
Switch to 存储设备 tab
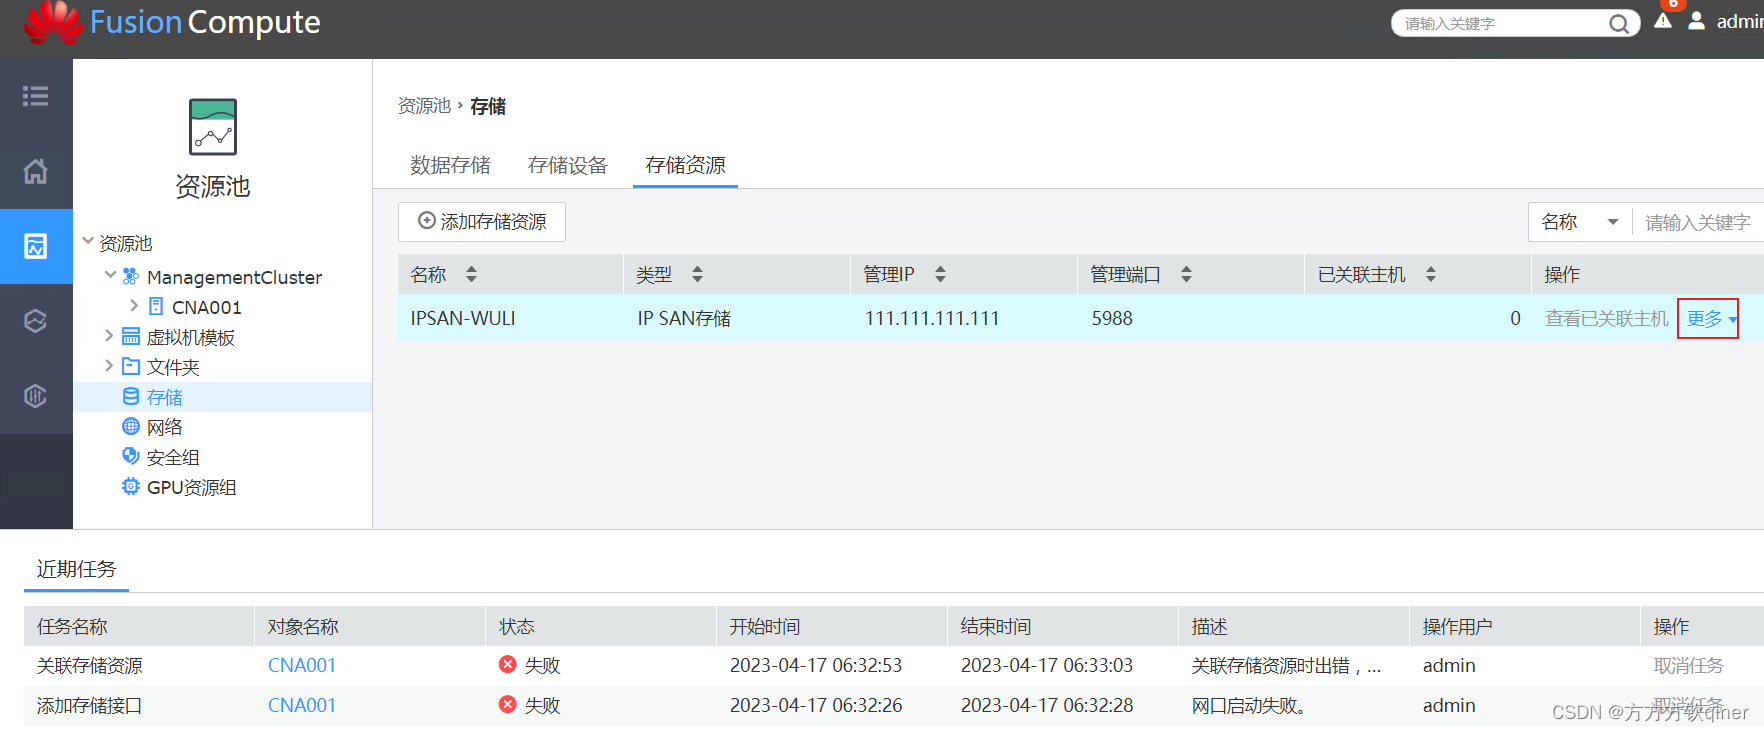tap(568, 165)
